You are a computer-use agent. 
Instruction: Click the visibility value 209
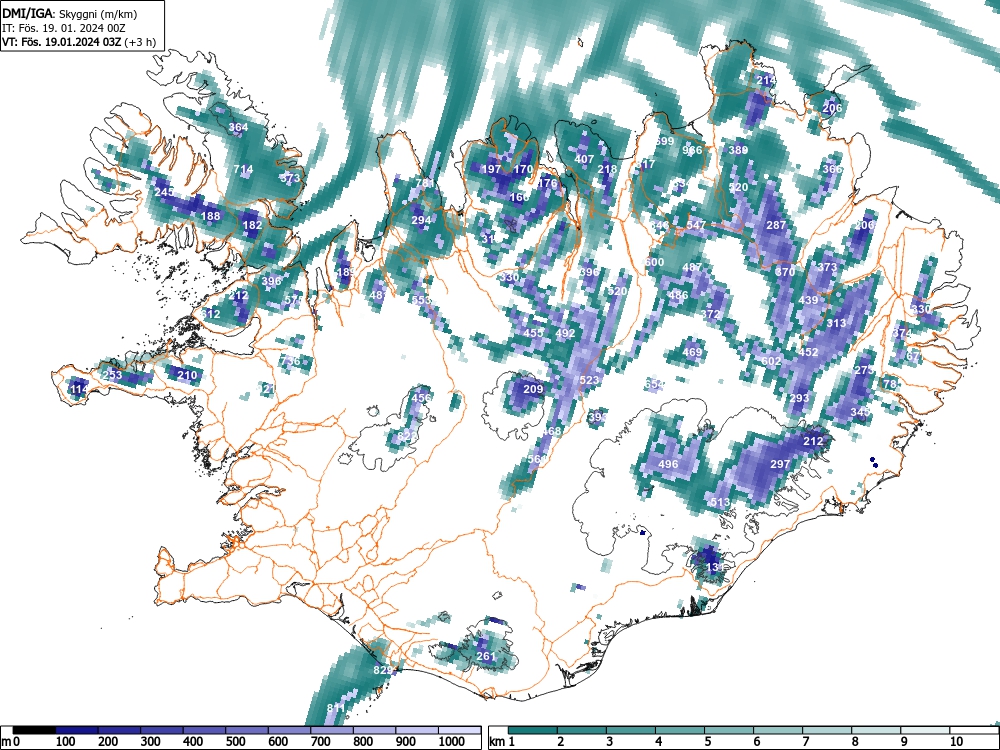point(533,389)
